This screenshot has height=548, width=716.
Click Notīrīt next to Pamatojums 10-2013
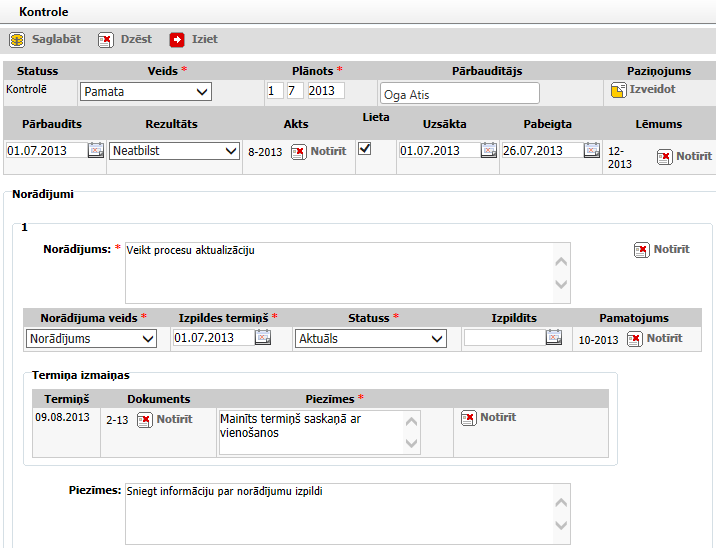pyautogui.click(x=655, y=339)
